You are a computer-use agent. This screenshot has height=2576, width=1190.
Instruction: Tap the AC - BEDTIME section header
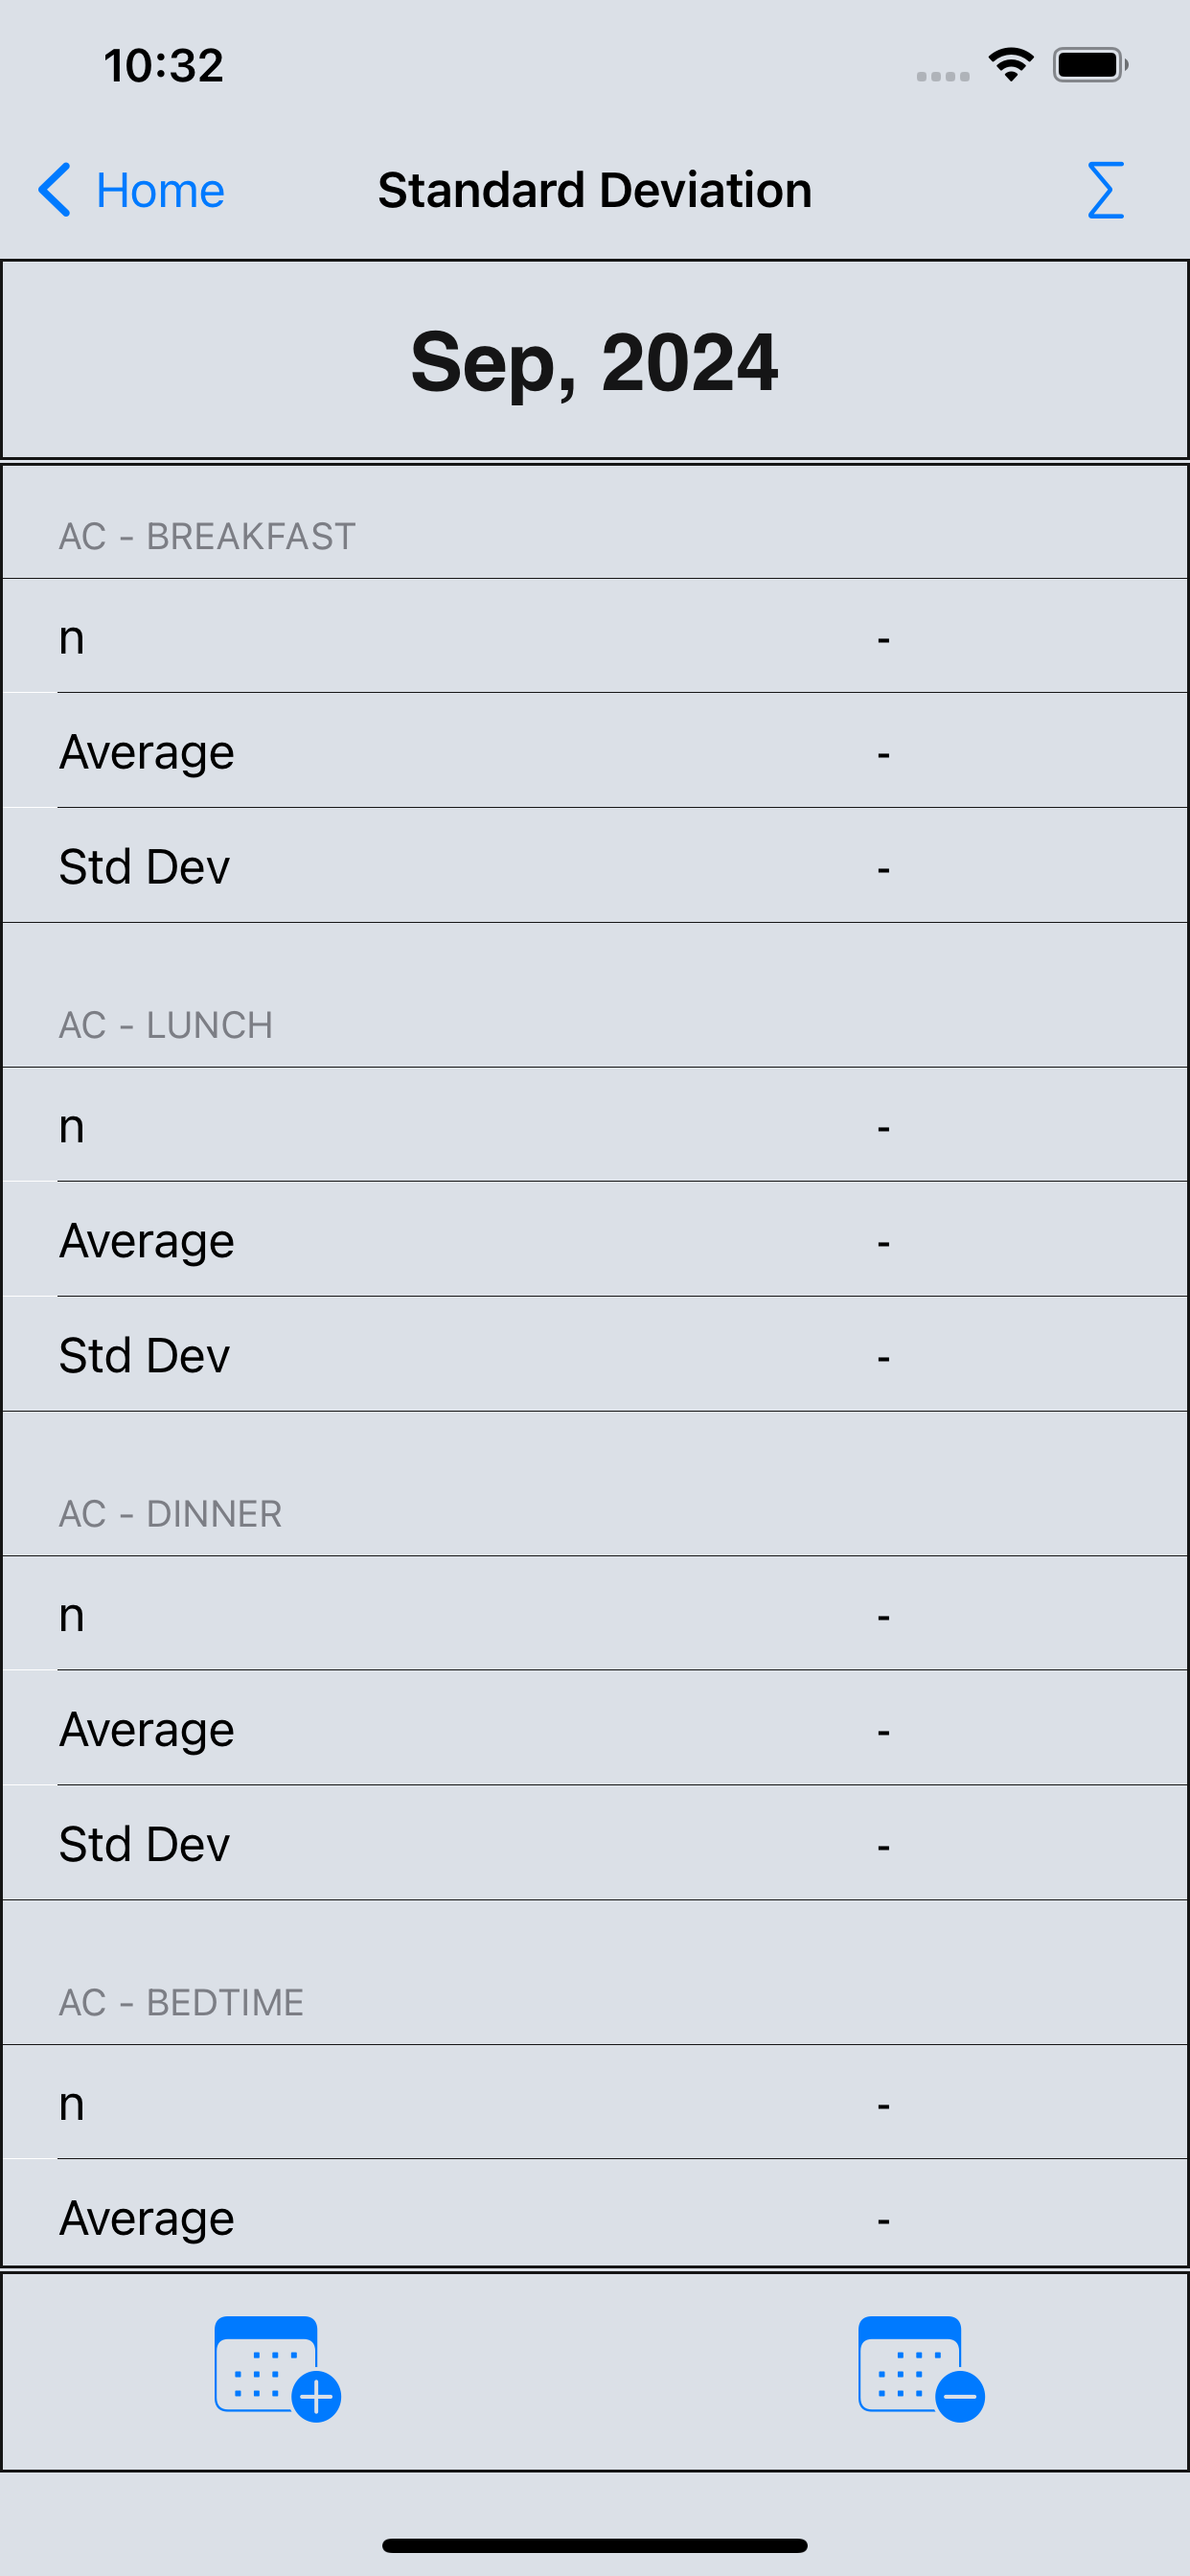point(181,2003)
